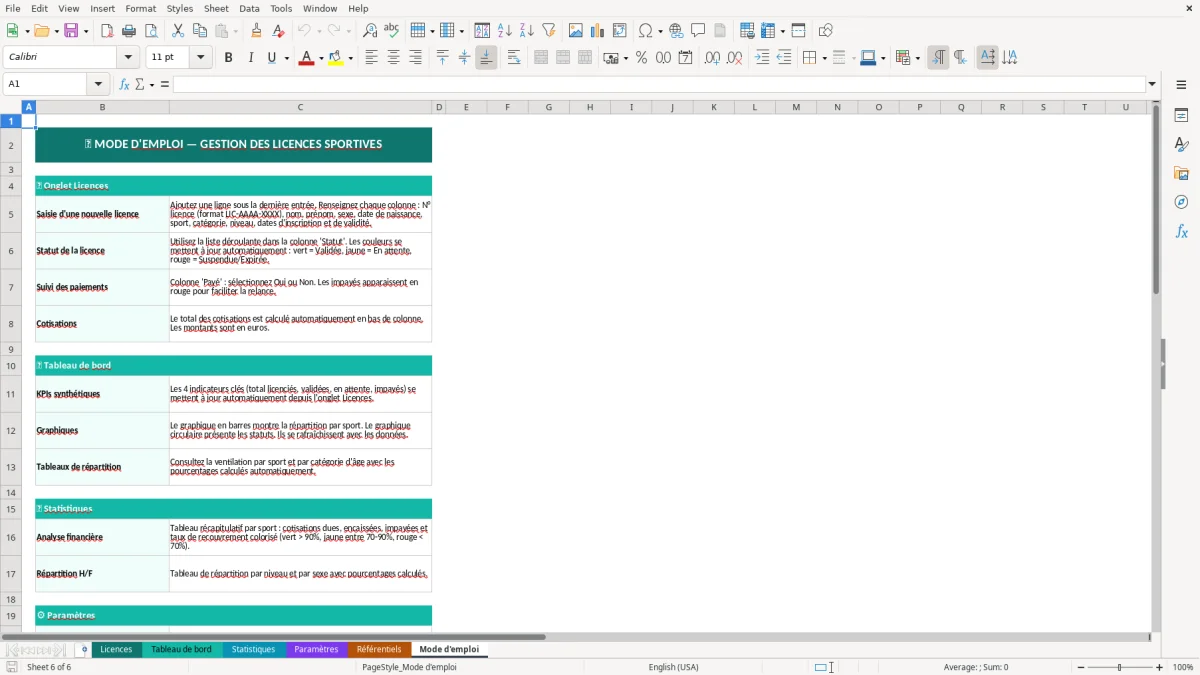Viewport: 1200px width, 675px height.
Task: Open the font name dropdown
Action: [x=130, y=58]
